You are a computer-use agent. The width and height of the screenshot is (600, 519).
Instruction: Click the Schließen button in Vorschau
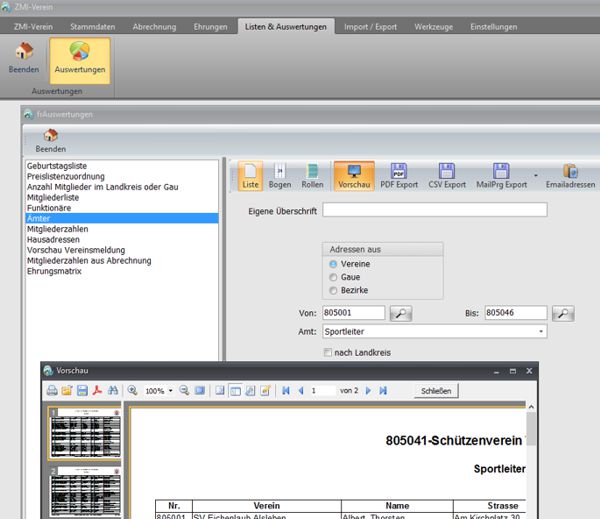436,391
